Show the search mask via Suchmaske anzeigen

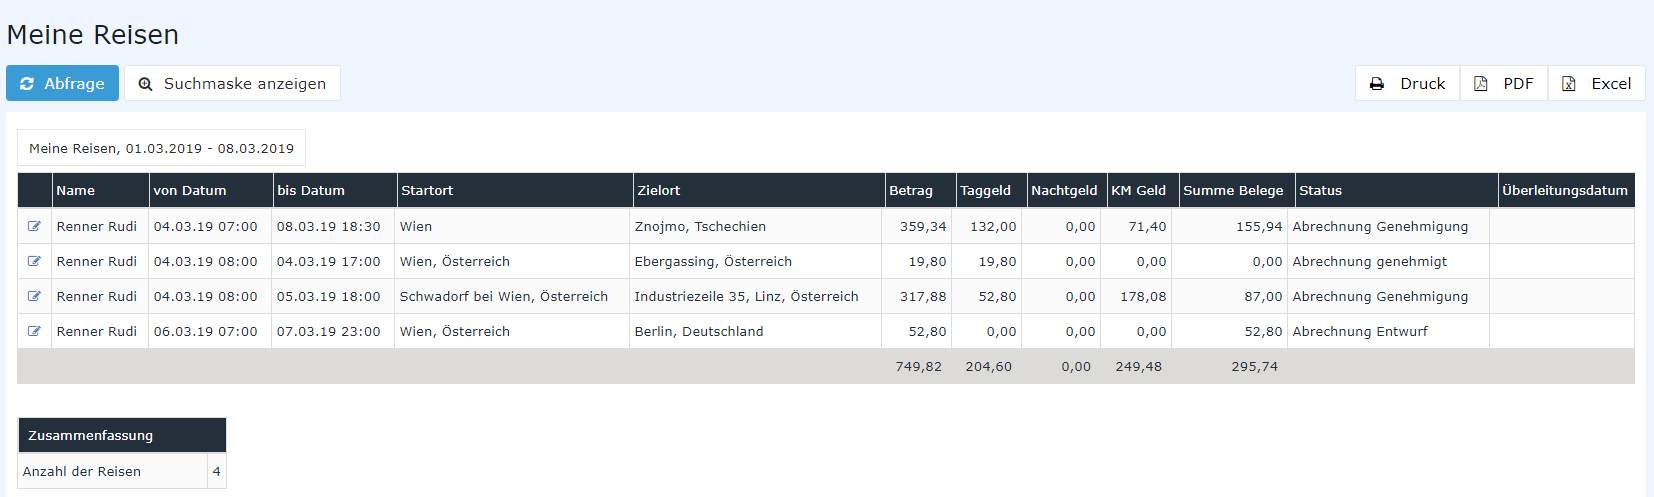tap(232, 83)
